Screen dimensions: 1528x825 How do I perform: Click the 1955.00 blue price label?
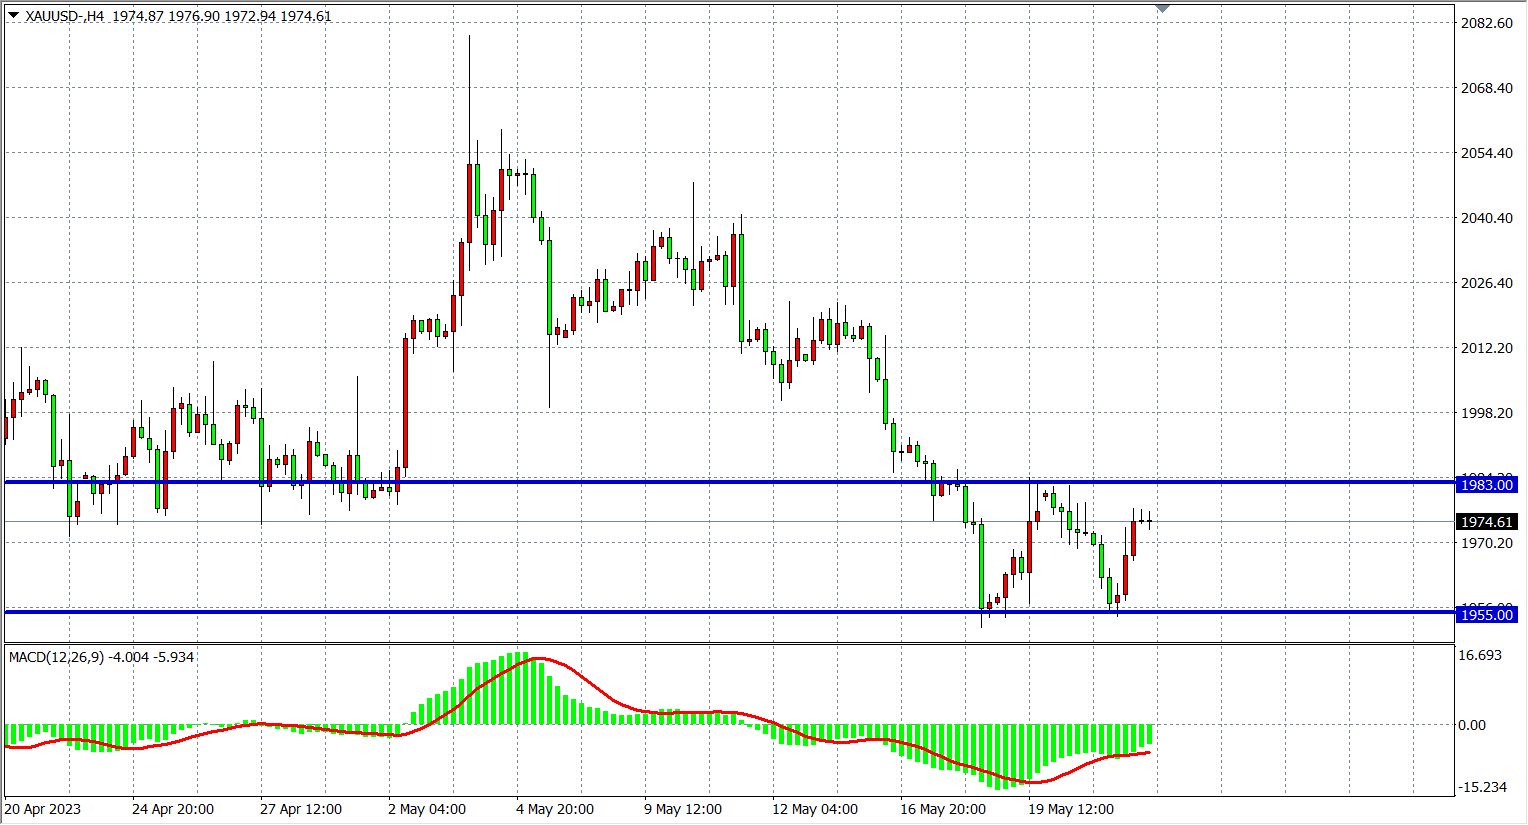tap(1487, 615)
